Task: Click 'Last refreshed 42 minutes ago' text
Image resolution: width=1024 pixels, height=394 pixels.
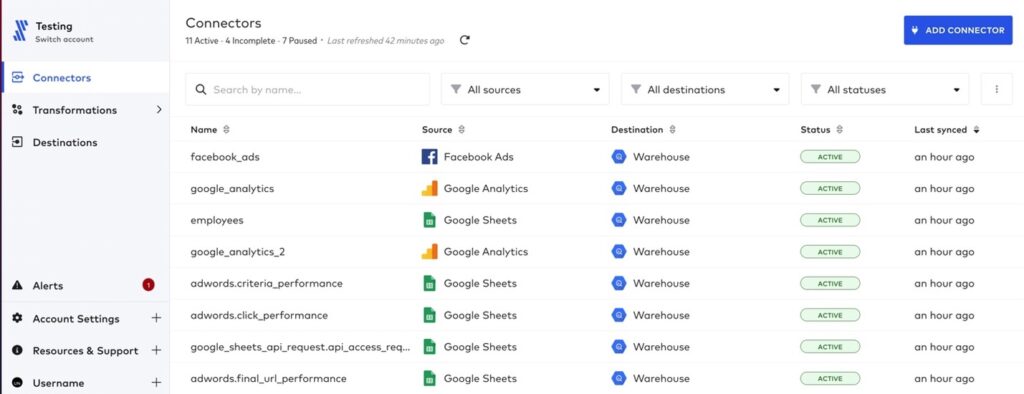Action: pyautogui.click(x=385, y=41)
